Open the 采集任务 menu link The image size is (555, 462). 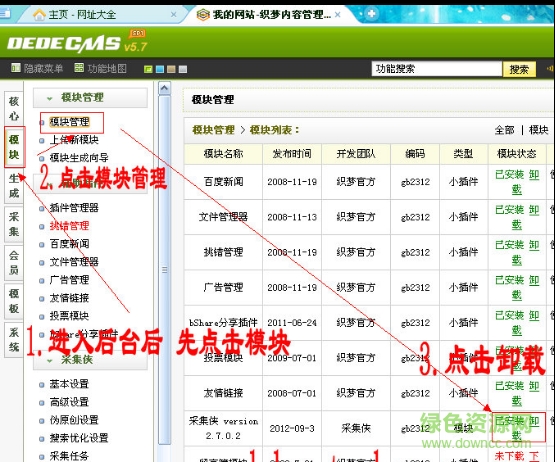69,456
